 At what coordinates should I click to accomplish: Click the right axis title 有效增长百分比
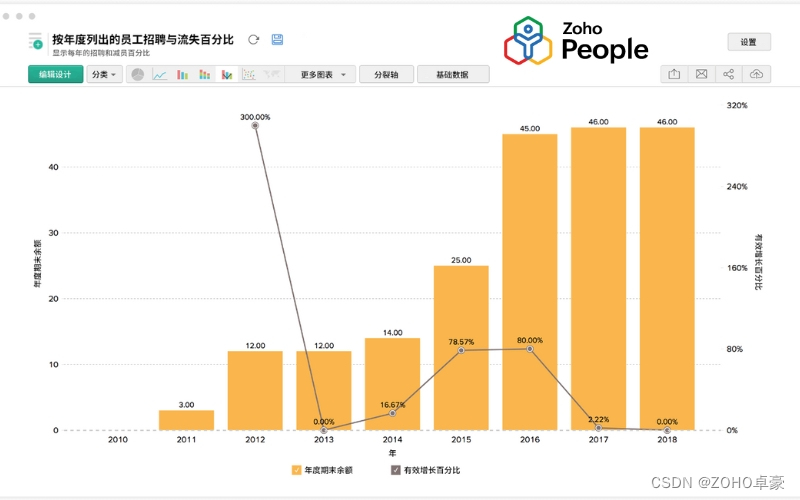[x=759, y=262]
